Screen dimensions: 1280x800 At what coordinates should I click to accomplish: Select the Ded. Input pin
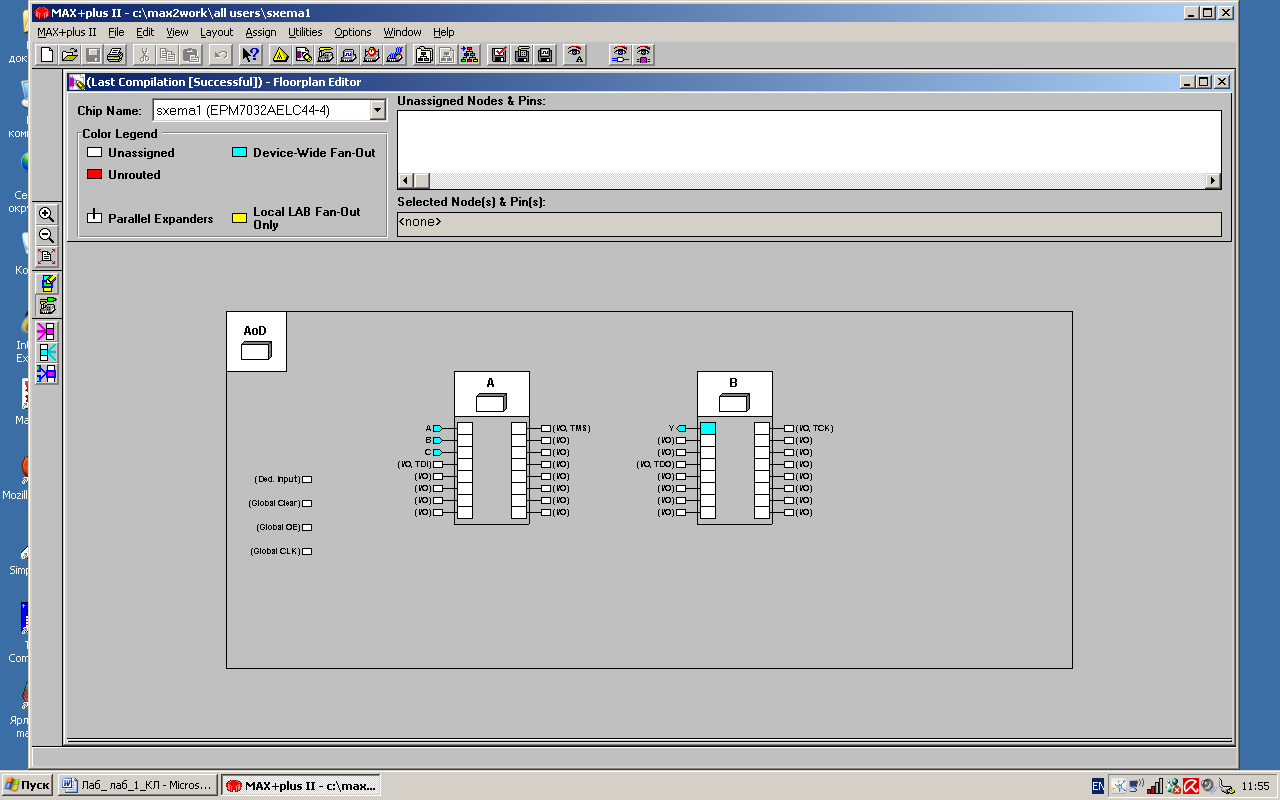pos(307,479)
